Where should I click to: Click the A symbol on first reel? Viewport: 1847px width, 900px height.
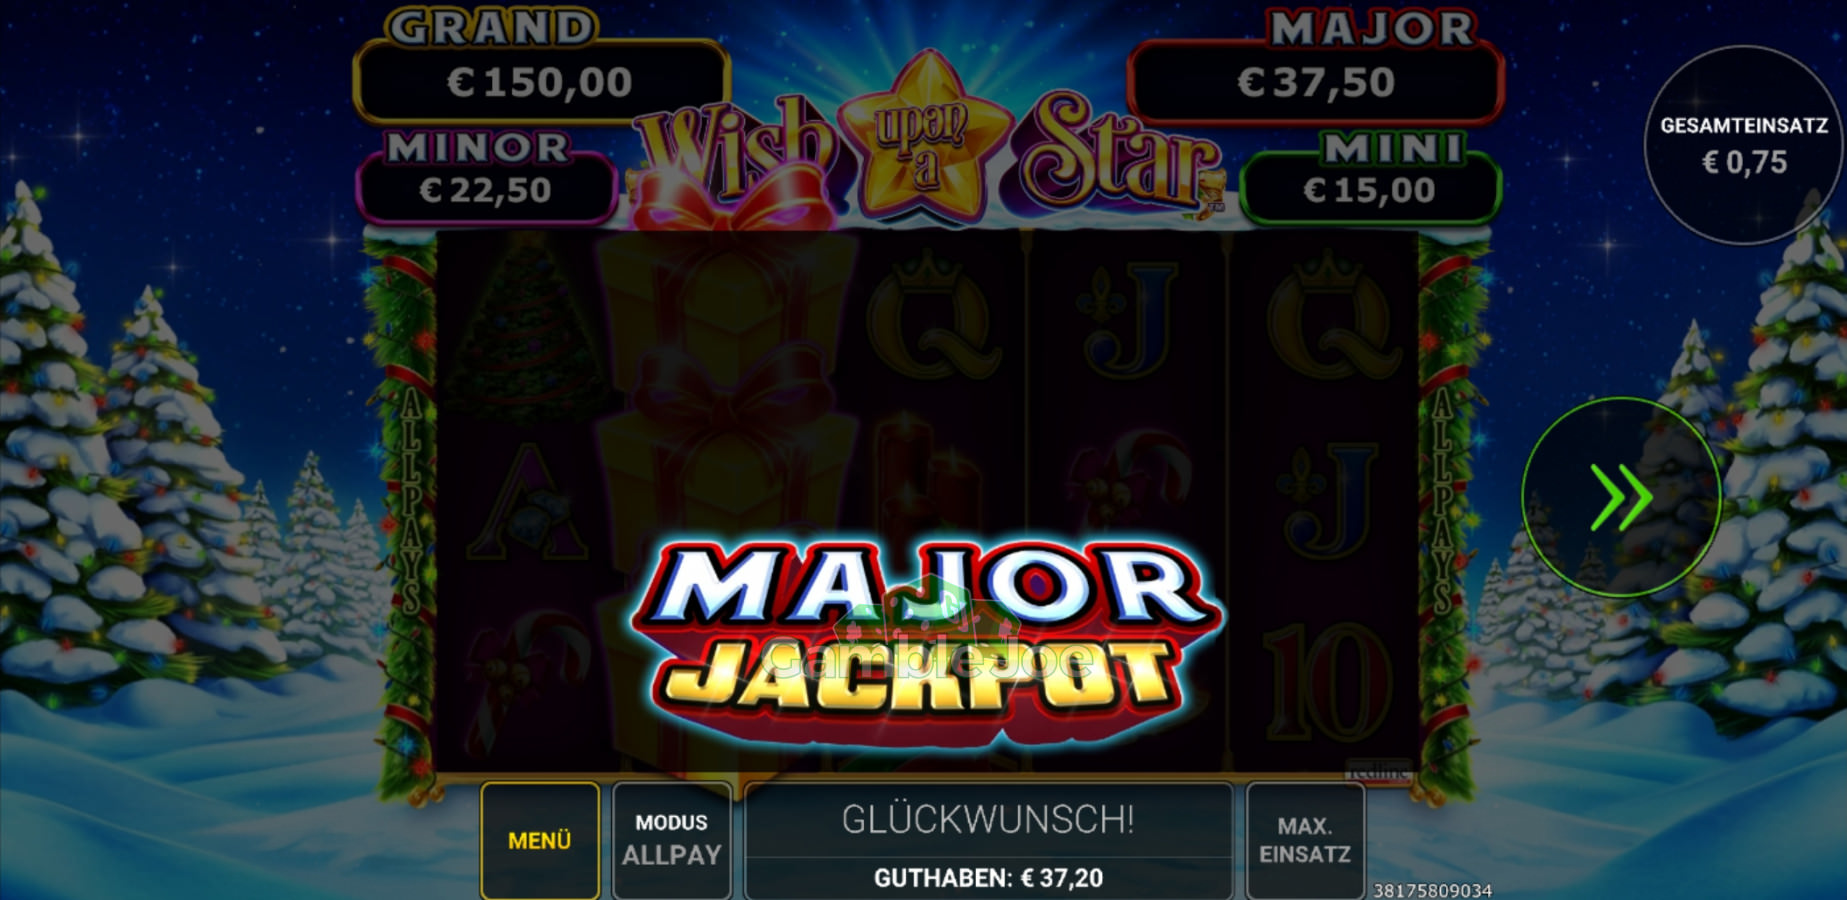click(x=527, y=501)
